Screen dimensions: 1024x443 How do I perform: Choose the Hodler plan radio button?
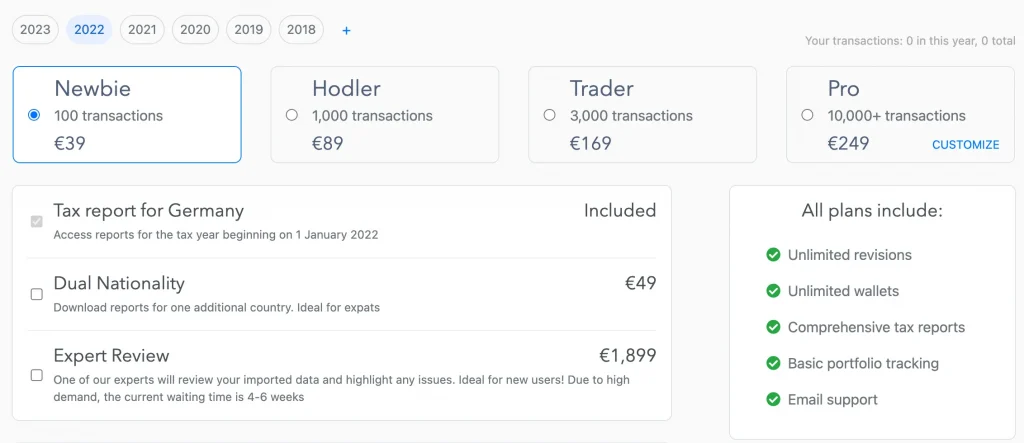[x=292, y=115]
